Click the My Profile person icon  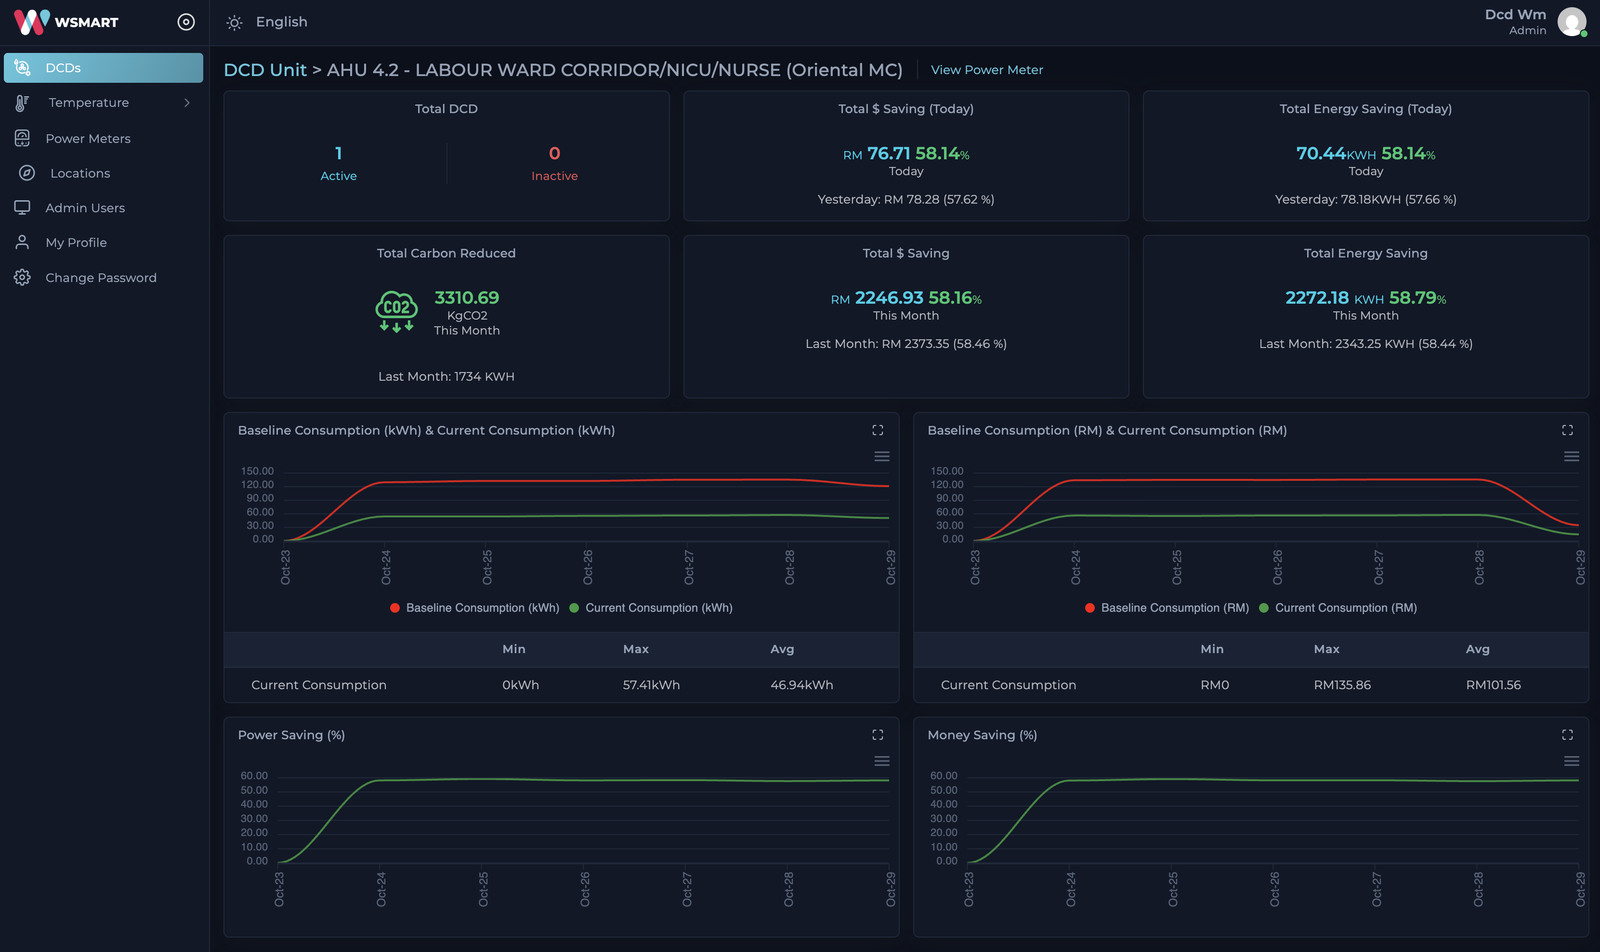click(x=22, y=242)
